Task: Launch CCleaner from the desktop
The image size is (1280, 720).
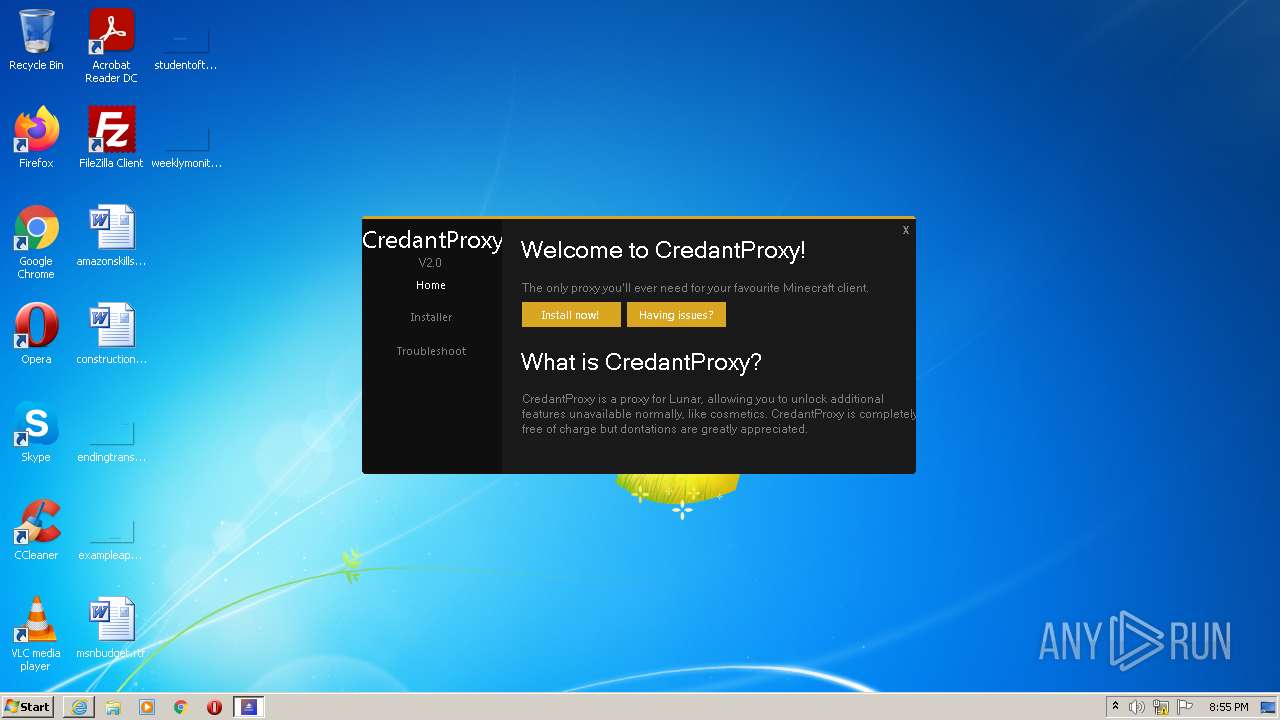Action: (x=36, y=530)
